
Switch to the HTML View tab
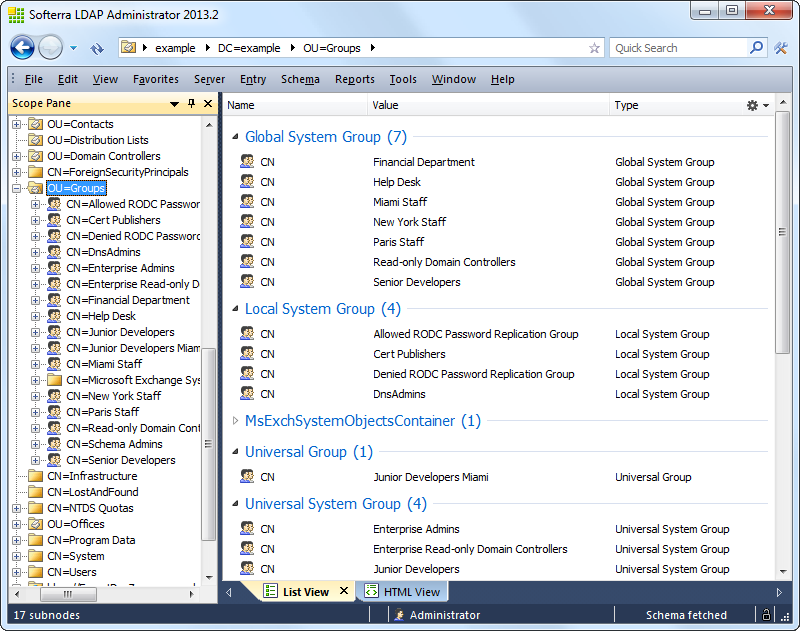pyautogui.click(x=403, y=592)
